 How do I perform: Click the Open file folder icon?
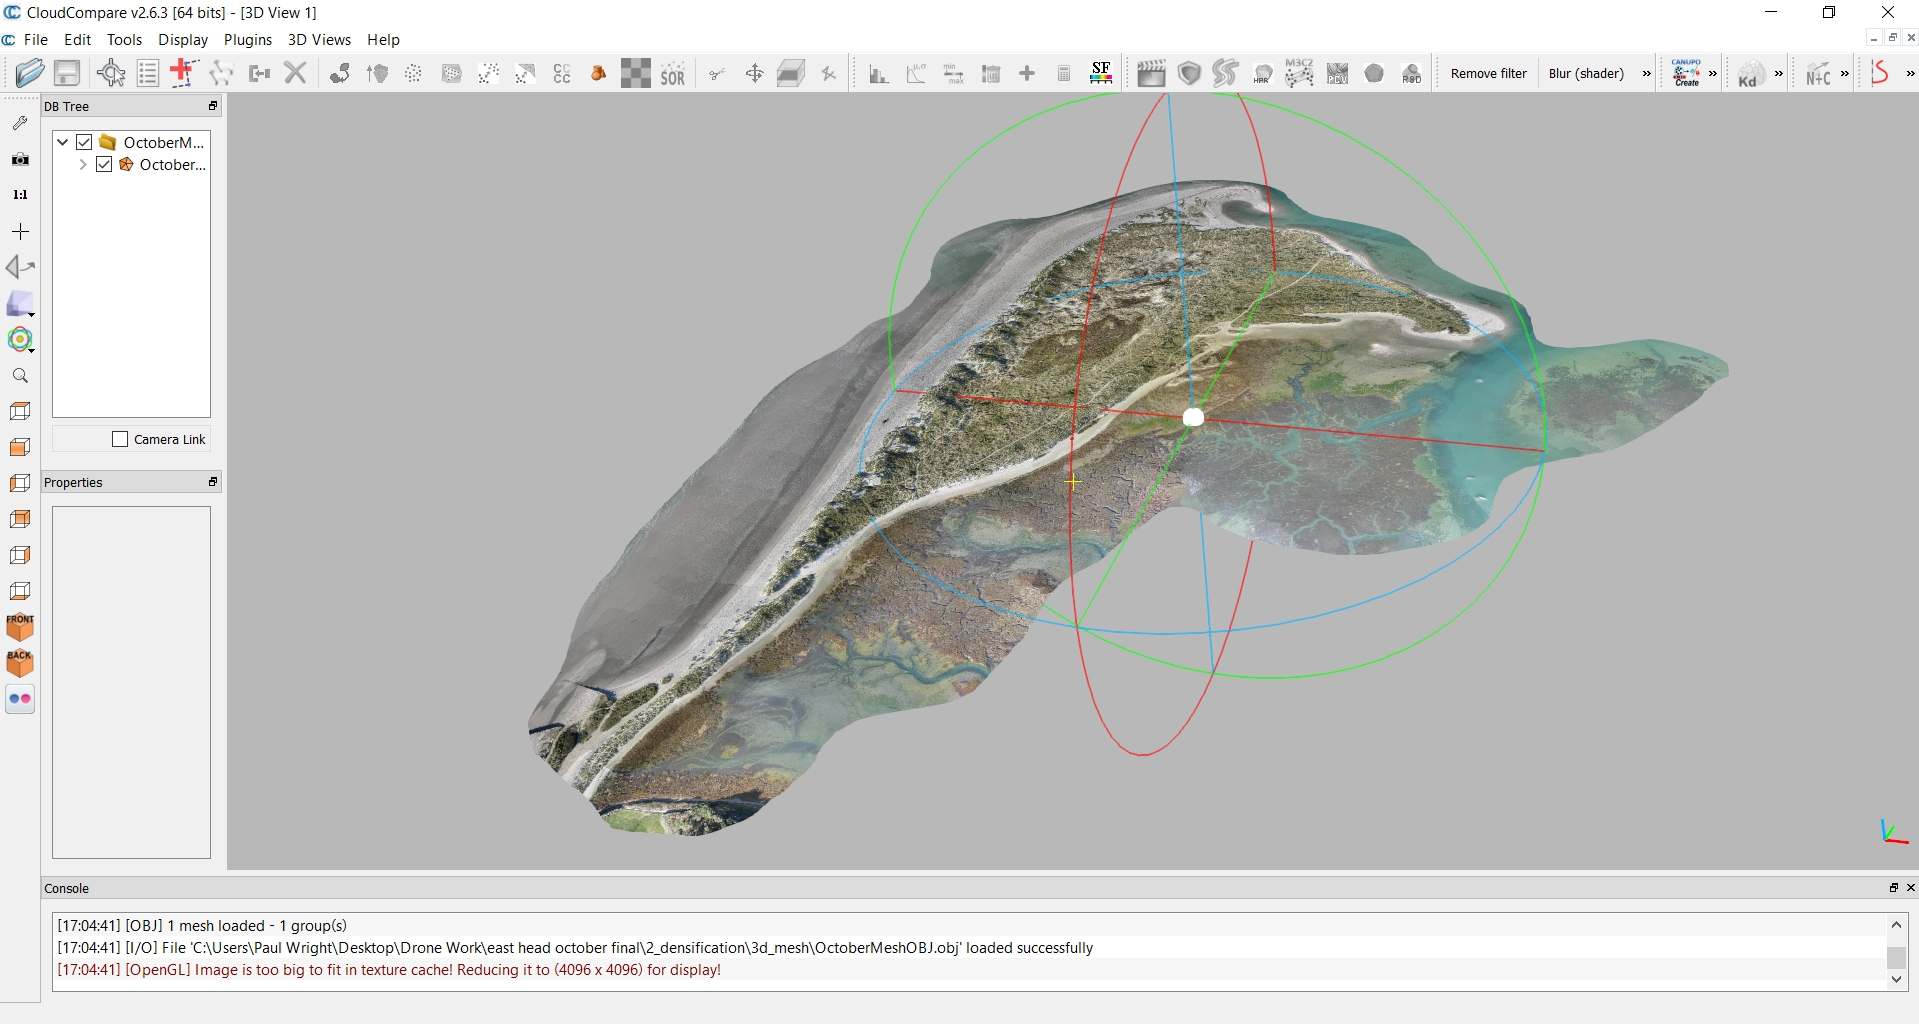point(30,73)
